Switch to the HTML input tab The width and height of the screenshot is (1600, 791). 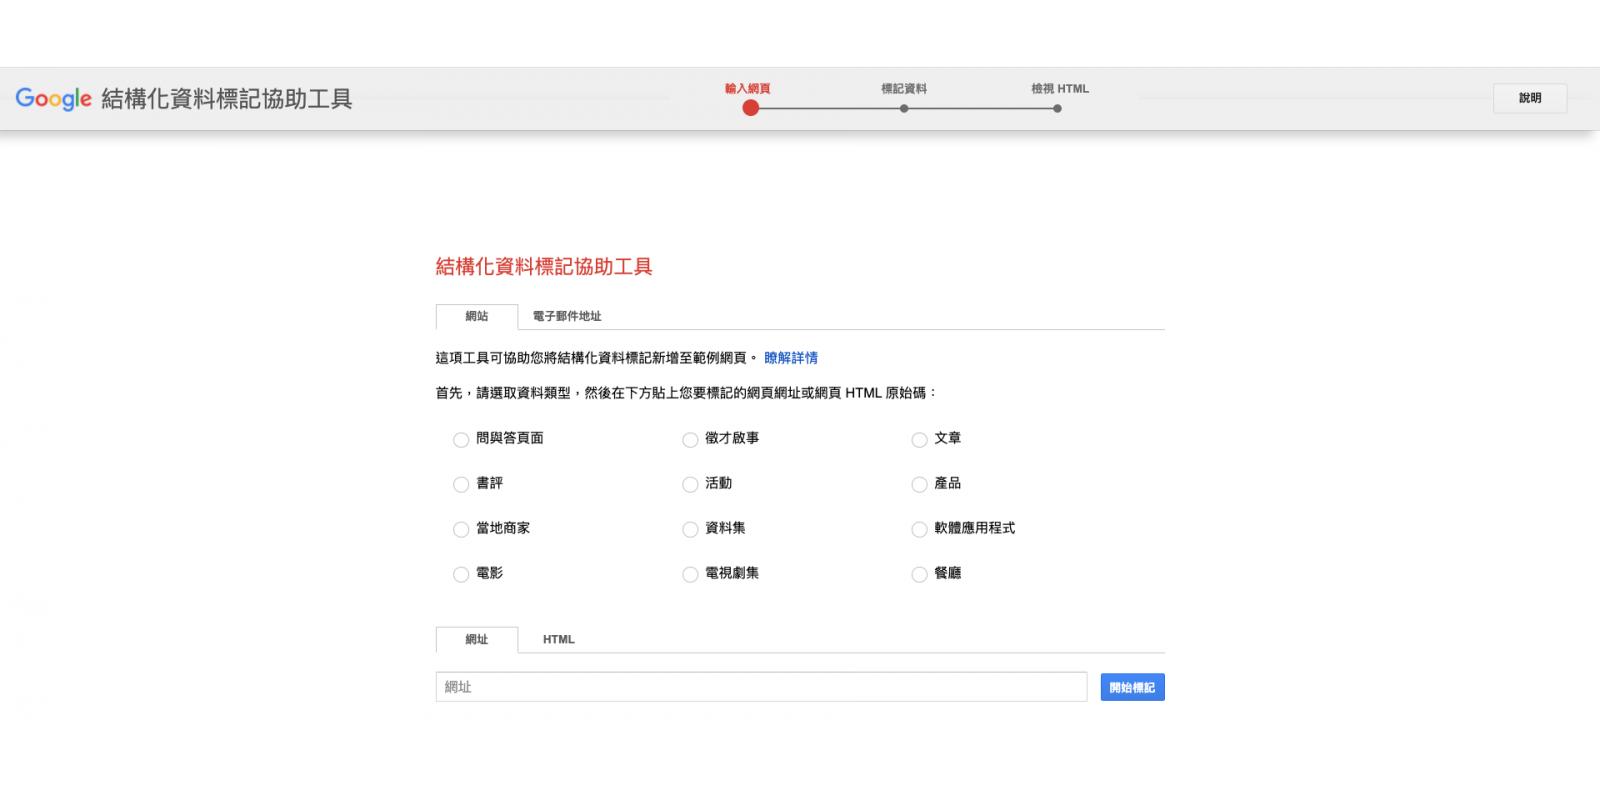tap(559, 640)
